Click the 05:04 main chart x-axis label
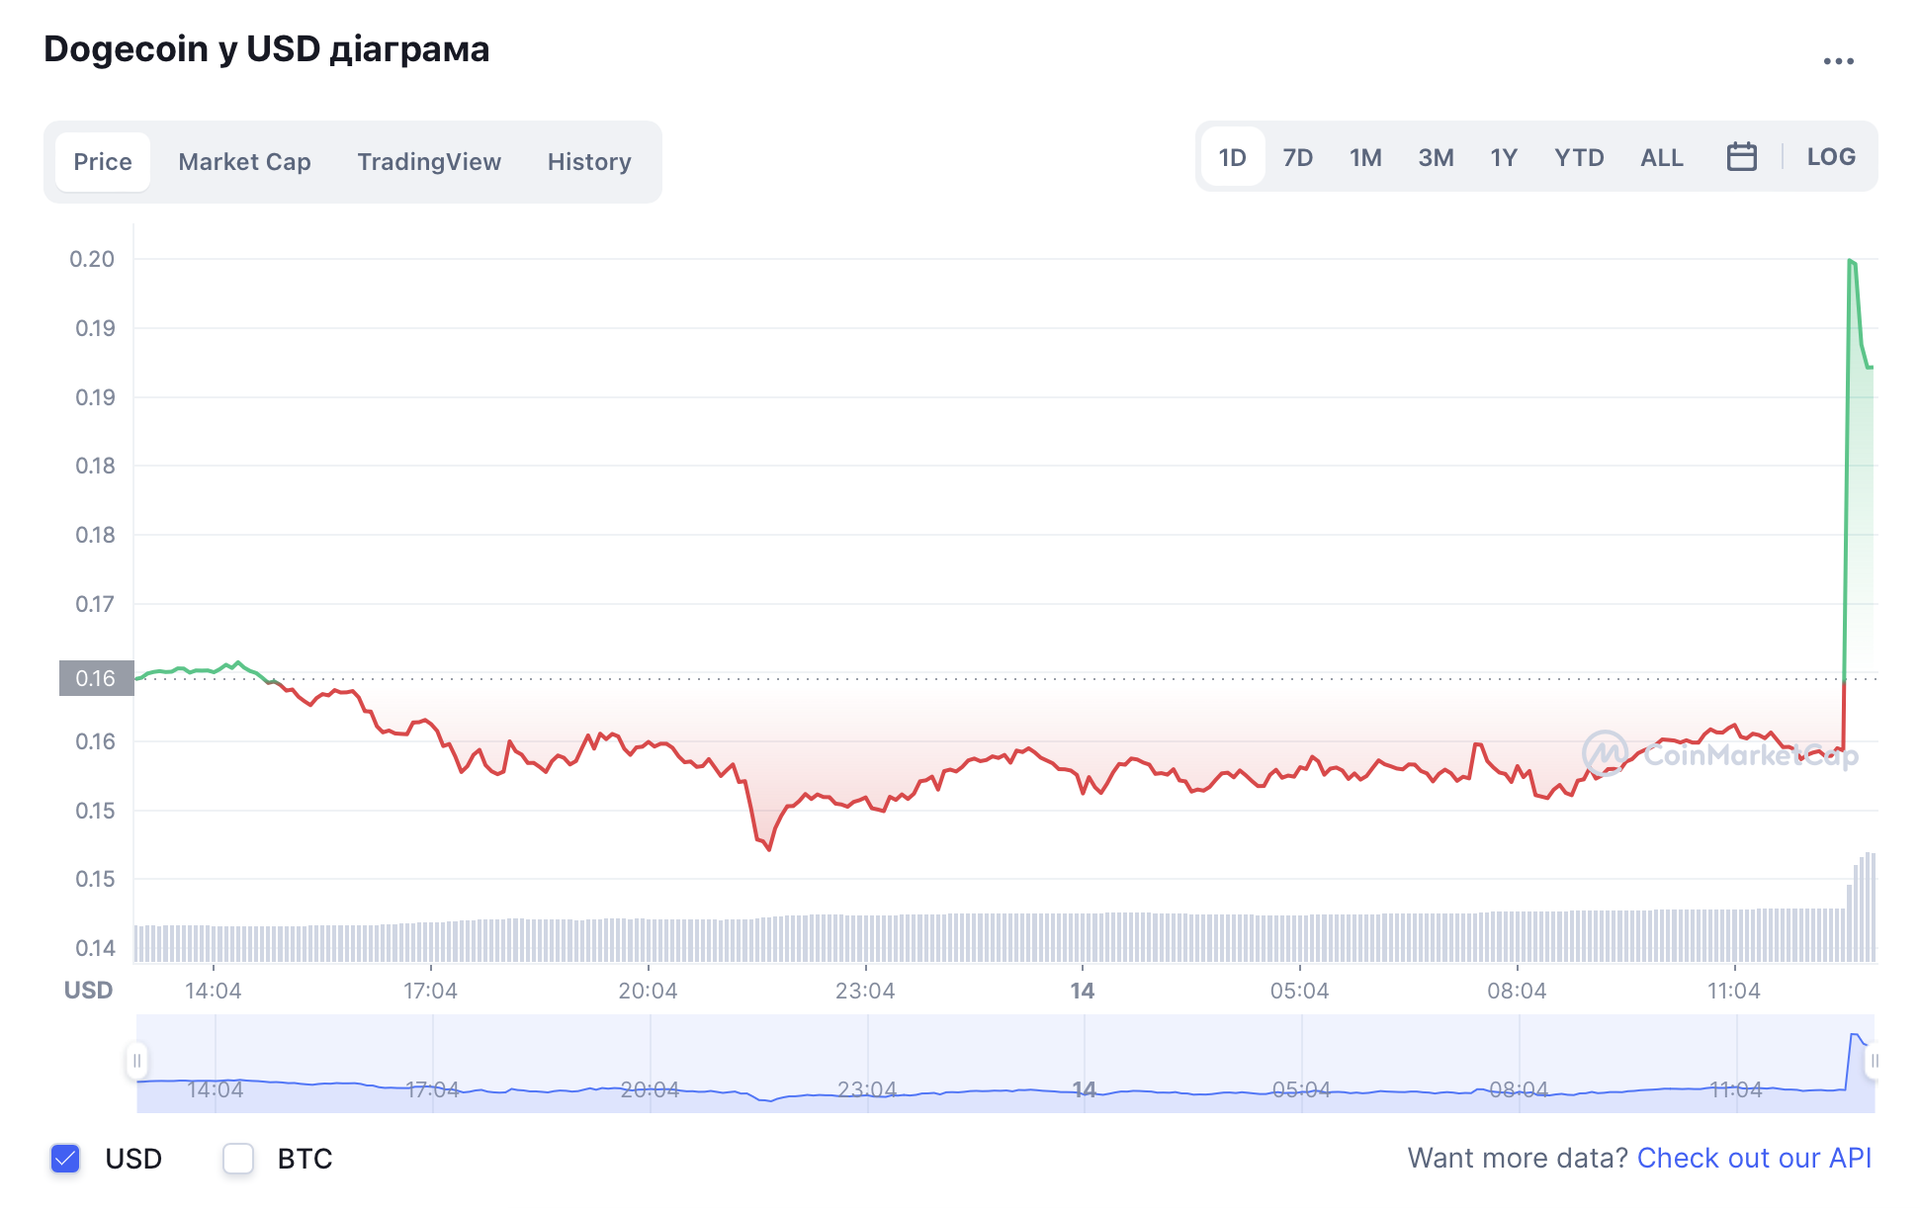The width and height of the screenshot is (1920, 1208). (1299, 991)
